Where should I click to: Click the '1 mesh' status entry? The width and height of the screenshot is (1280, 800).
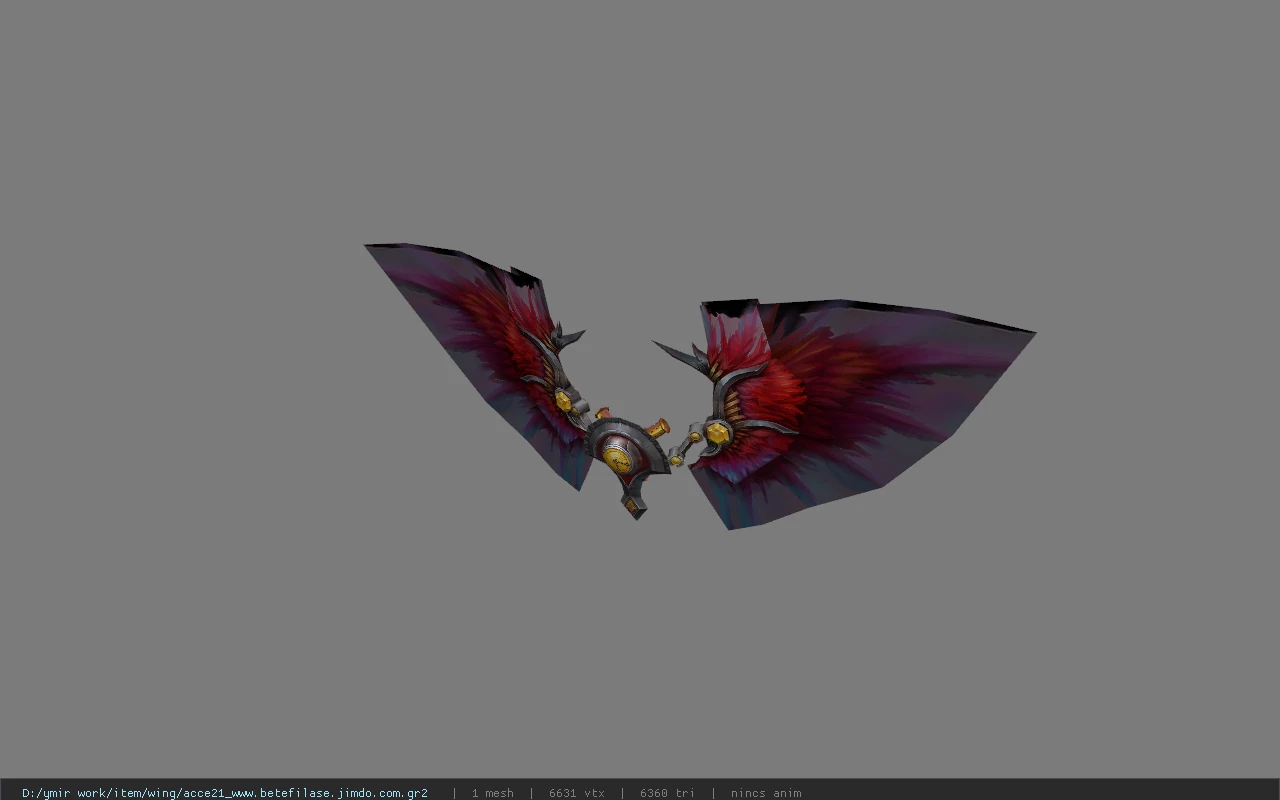tap(492, 793)
